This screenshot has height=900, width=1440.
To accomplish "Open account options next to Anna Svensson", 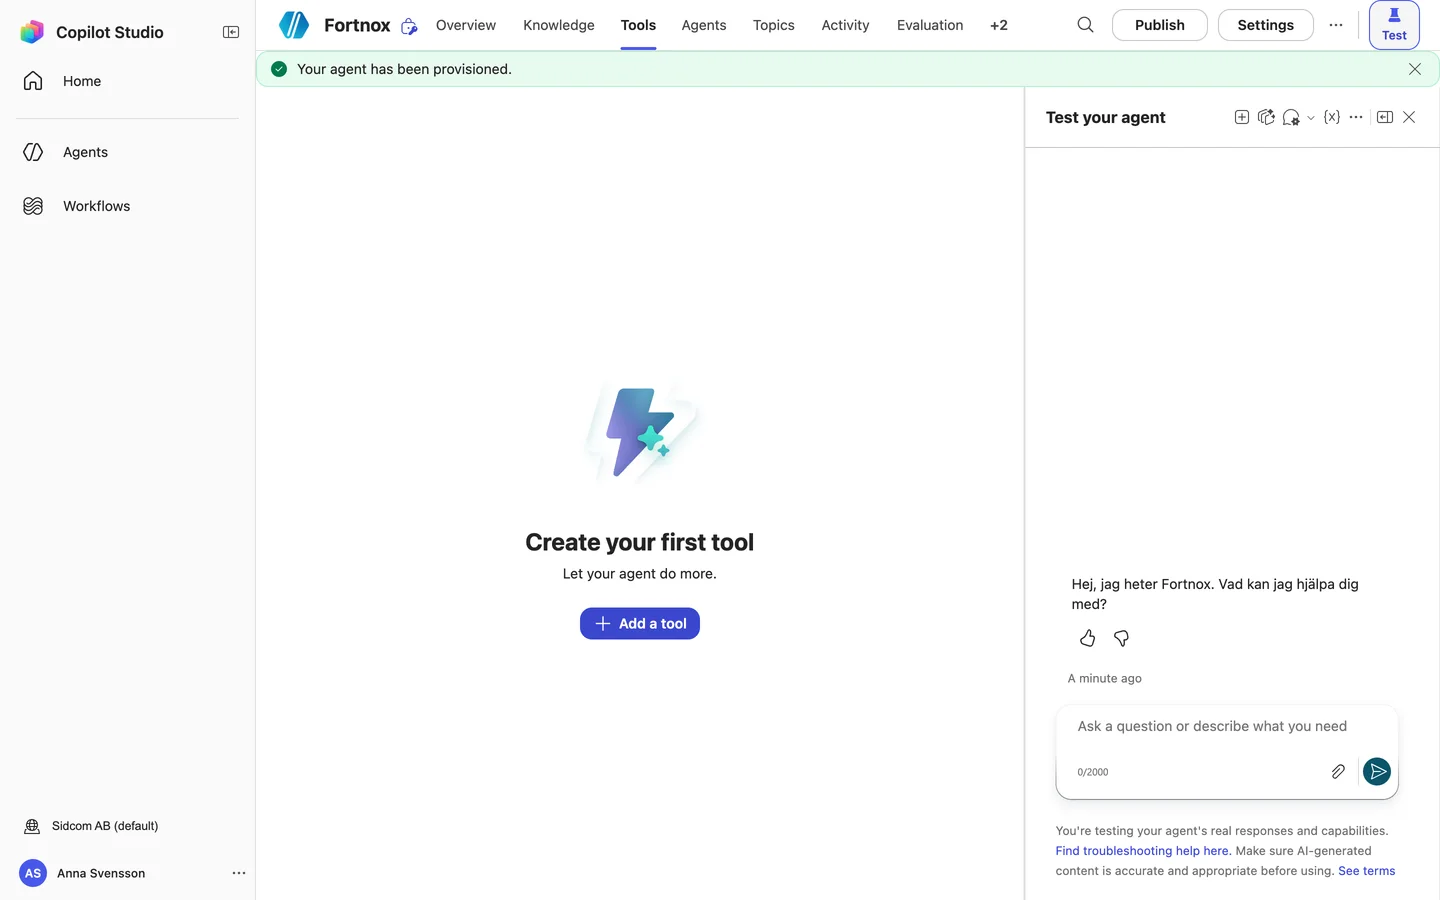I will pos(239,873).
